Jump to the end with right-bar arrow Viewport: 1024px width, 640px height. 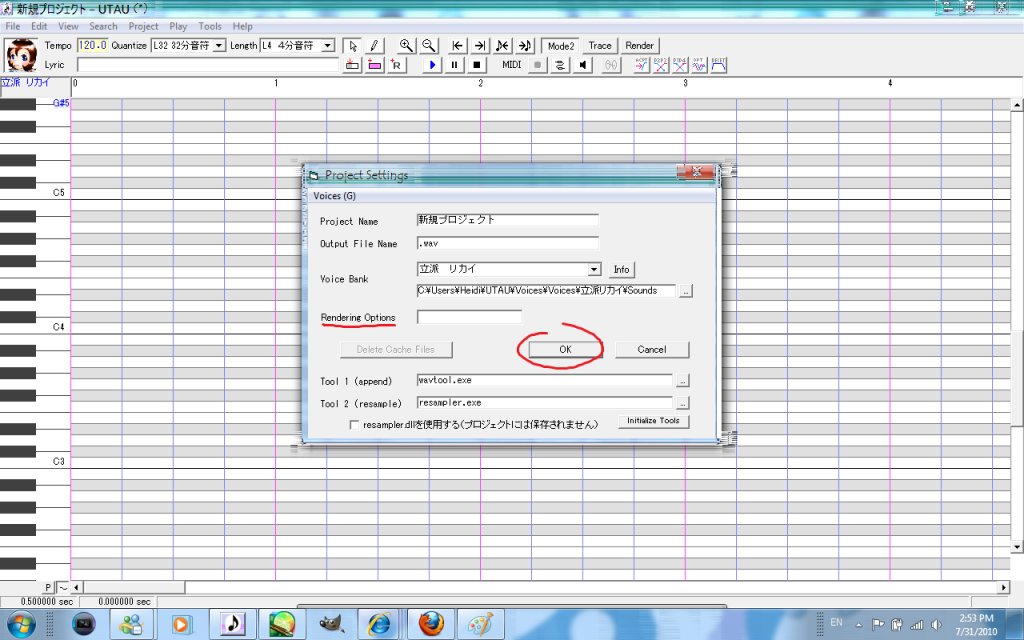coord(480,46)
